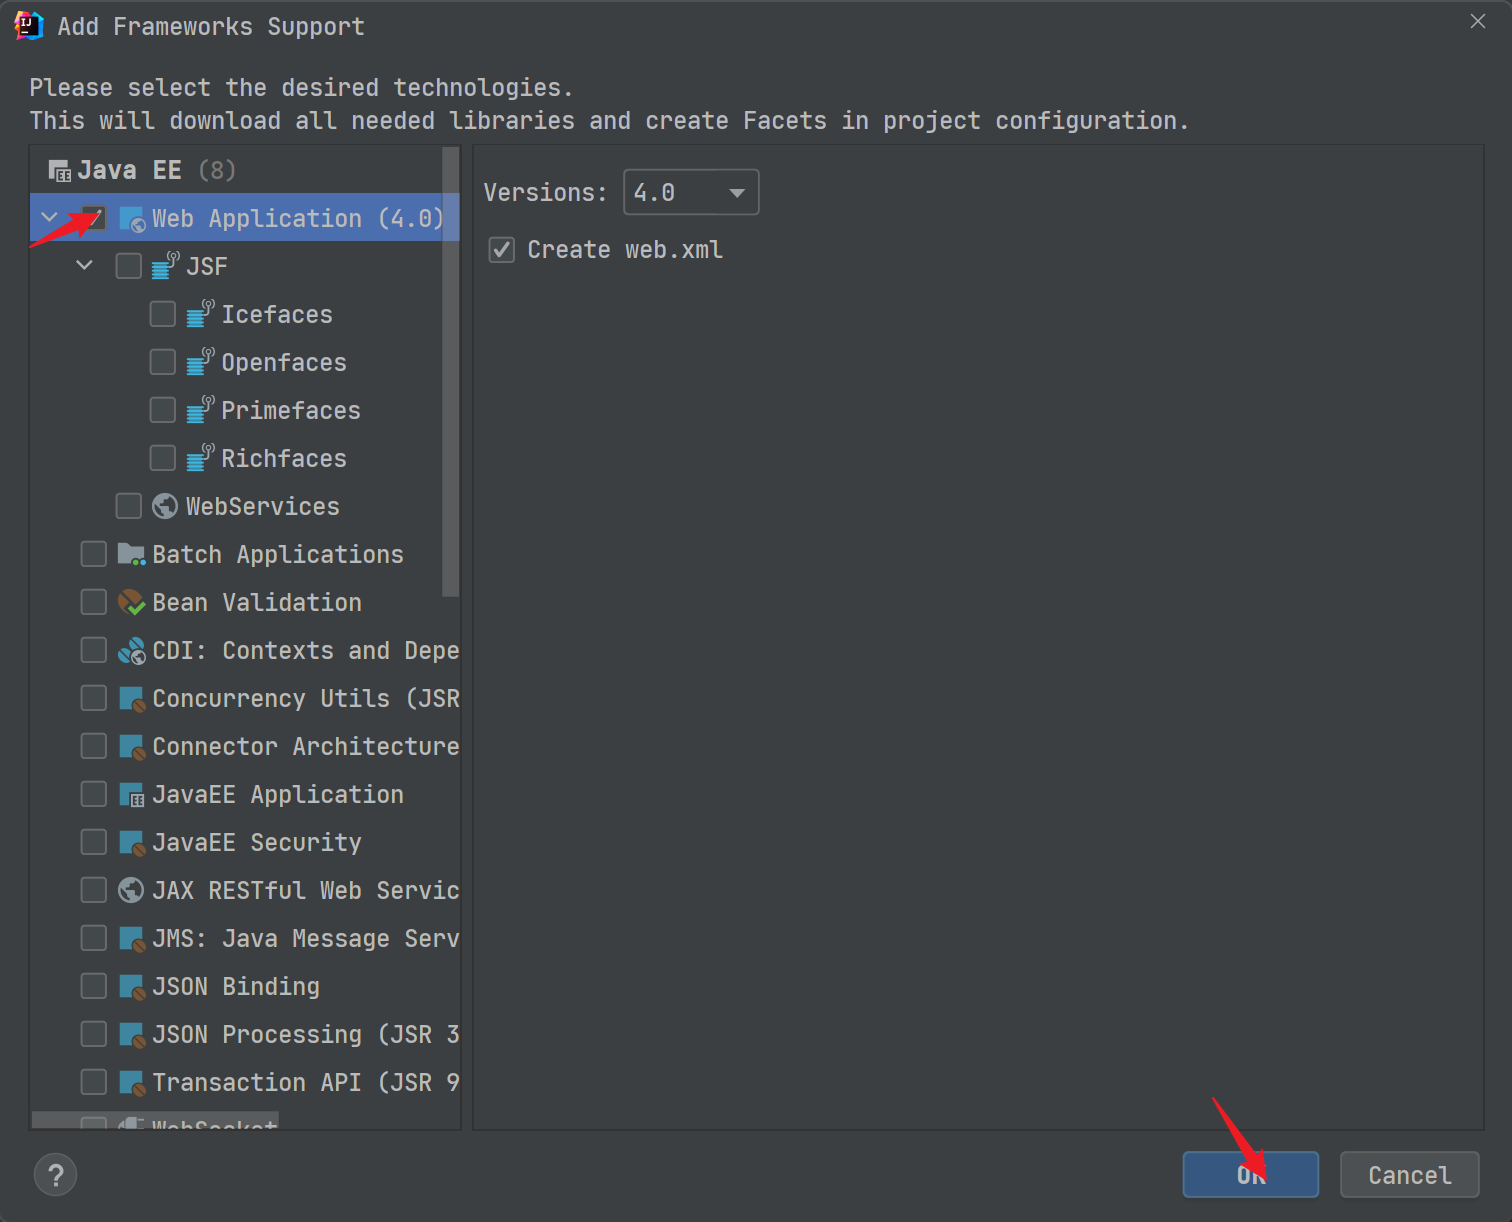Click the JSON Processing icon
This screenshot has width=1512, height=1222.
[132, 1034]
